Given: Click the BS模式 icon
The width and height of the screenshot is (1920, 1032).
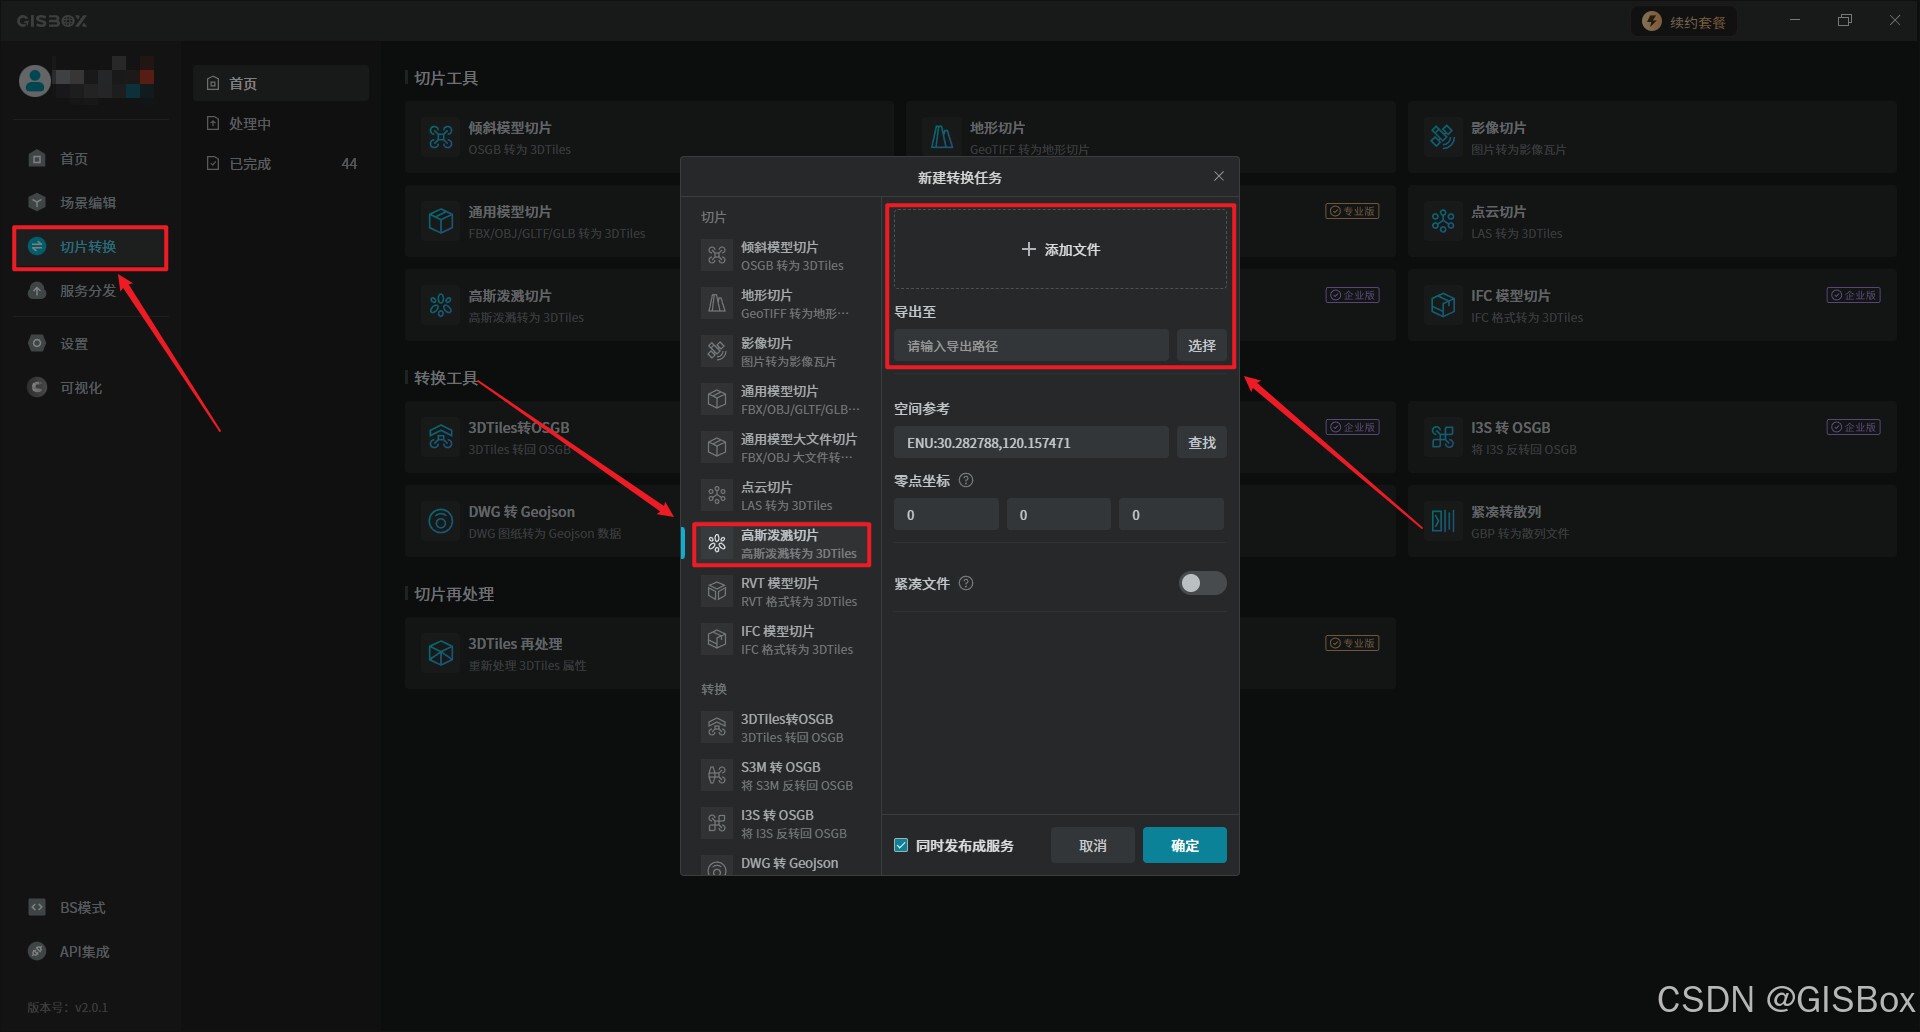Looking at the screenshot, I should [37, 907].
